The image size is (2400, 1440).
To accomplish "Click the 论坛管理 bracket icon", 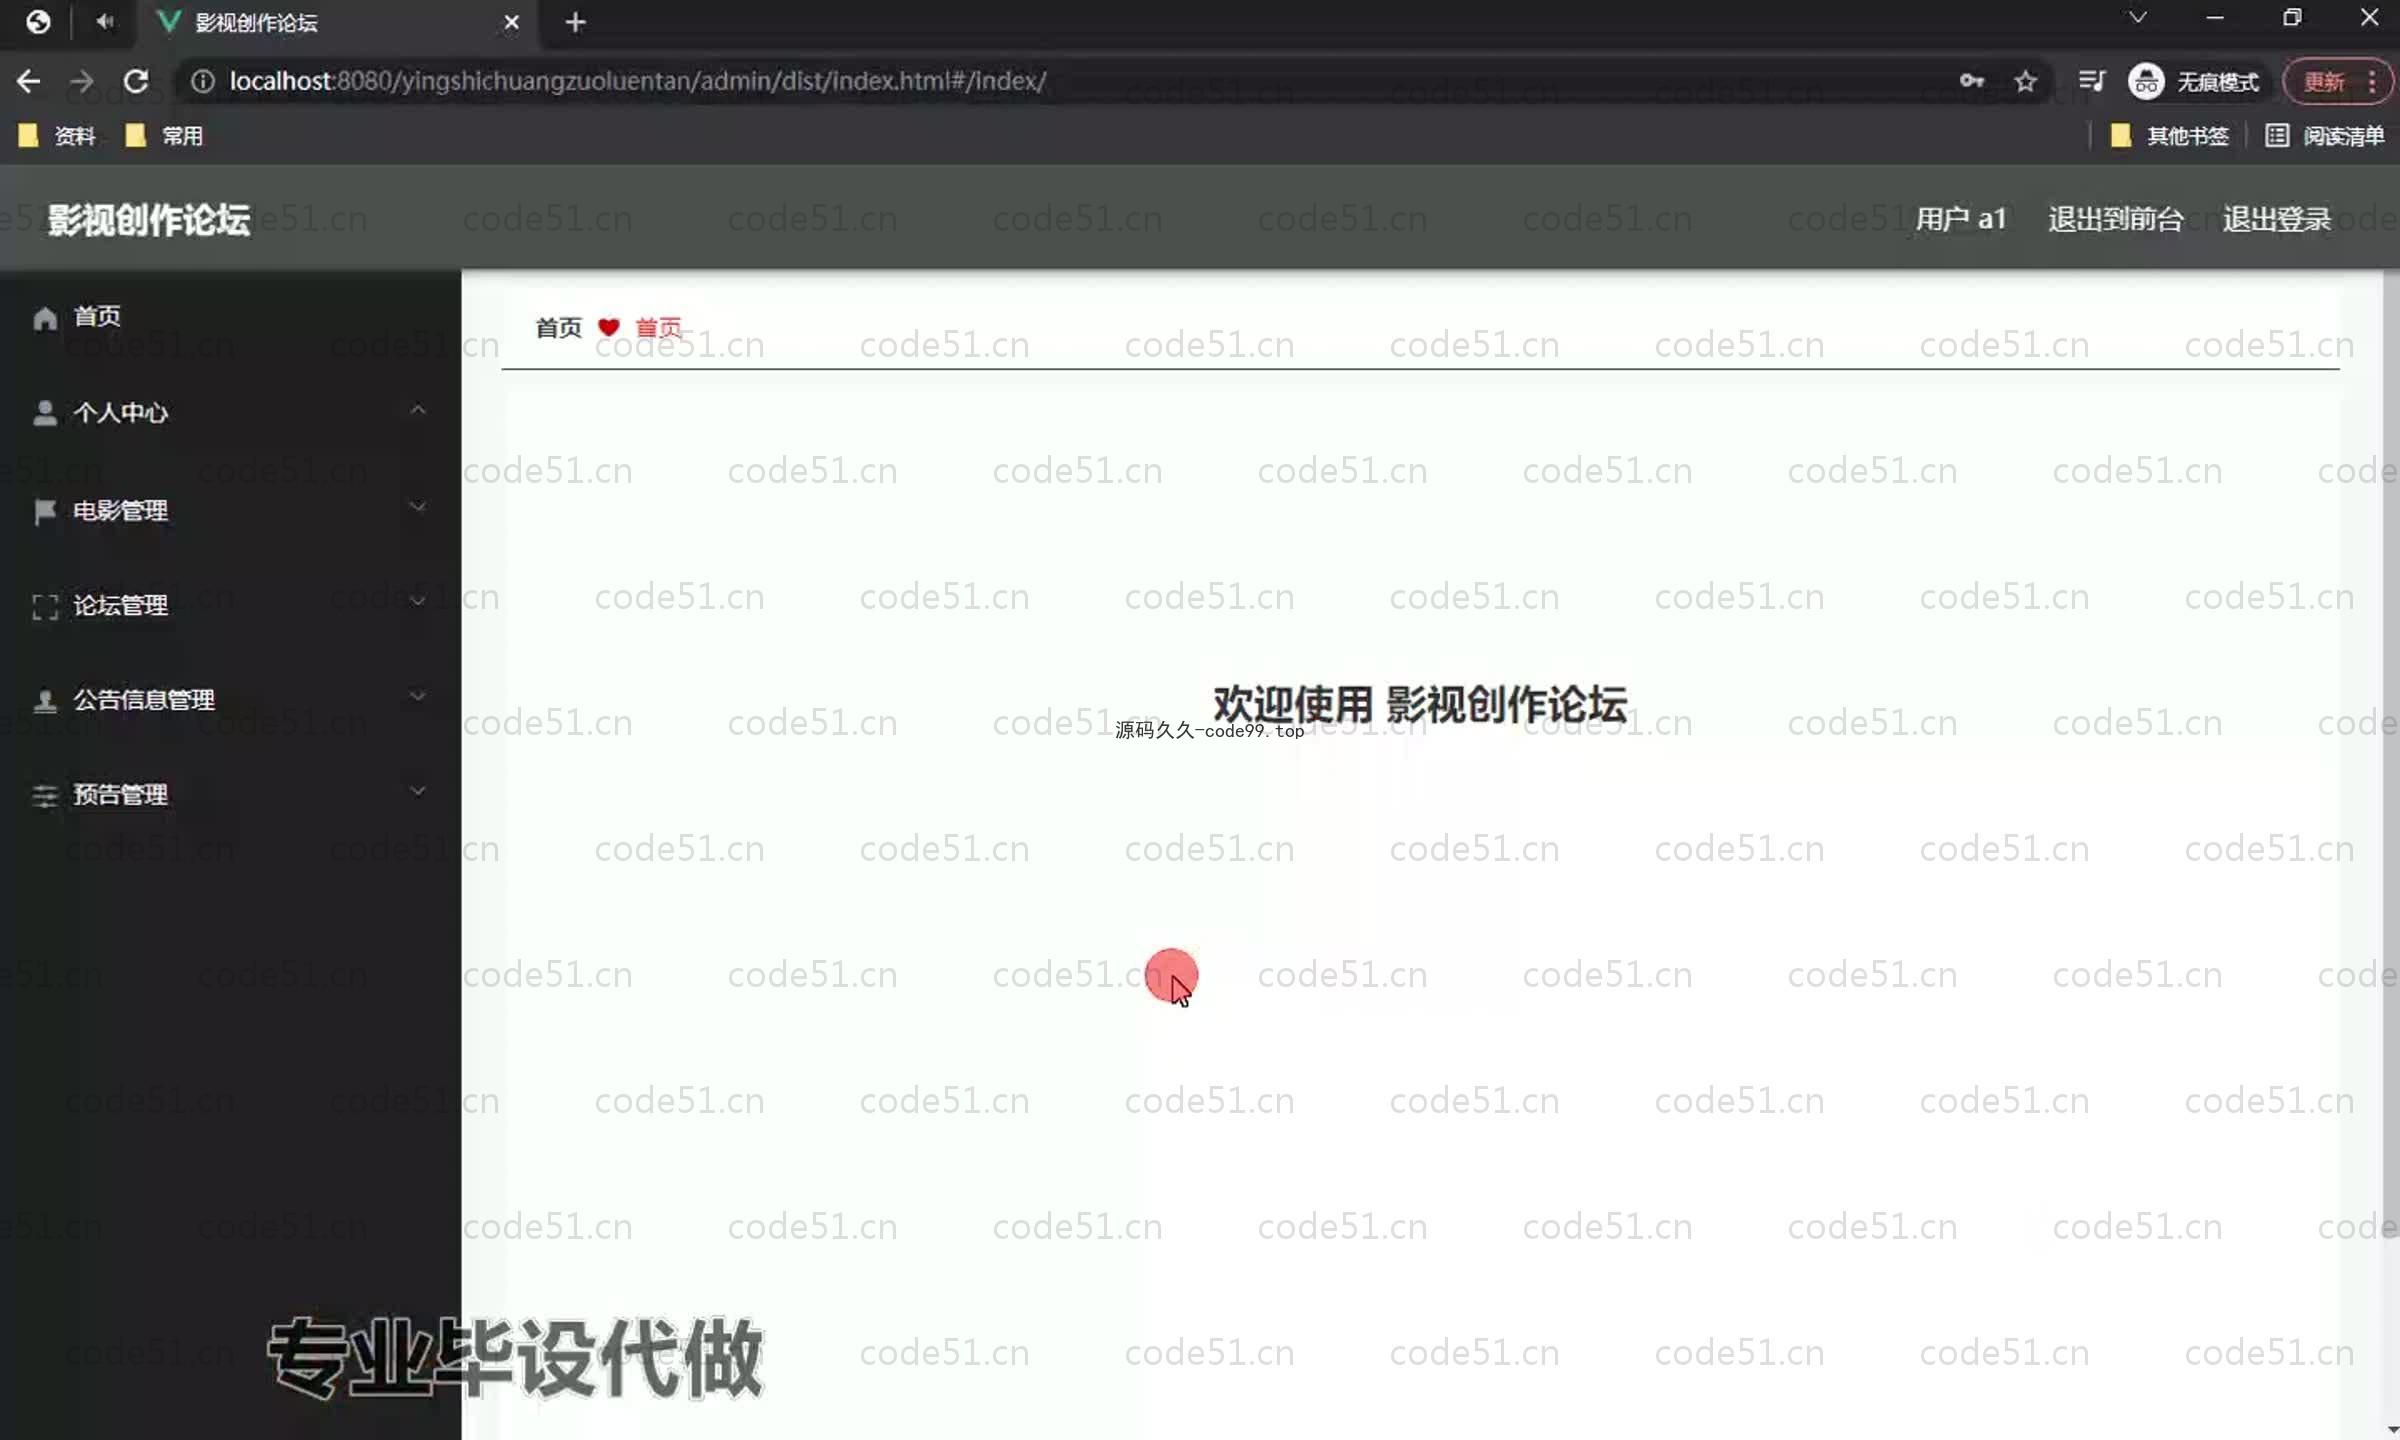I will point(45,606).
